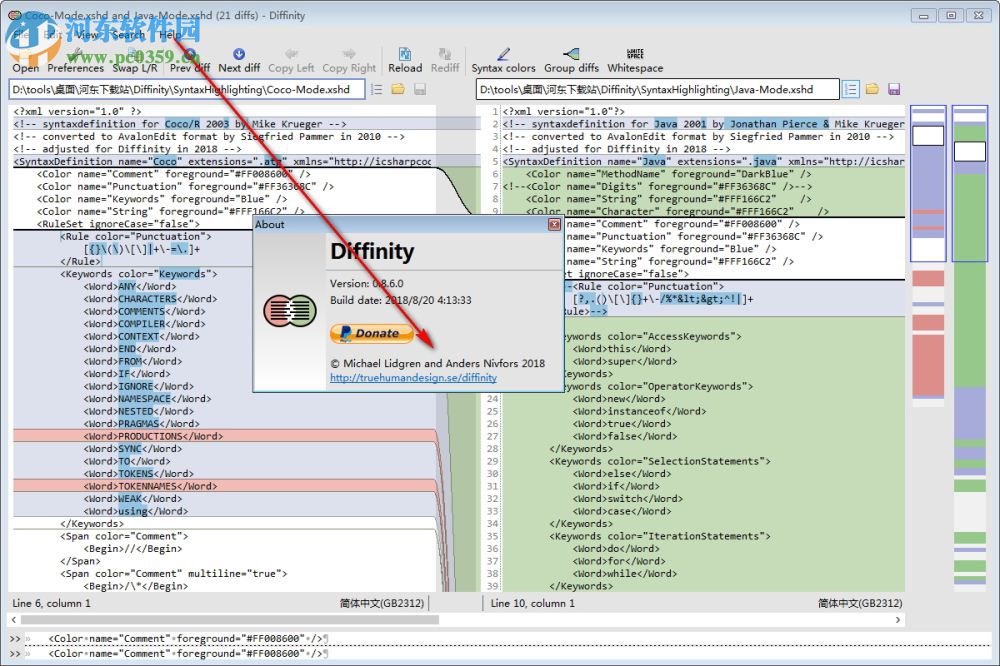Click the Open toolbar button

coord(26,60)
